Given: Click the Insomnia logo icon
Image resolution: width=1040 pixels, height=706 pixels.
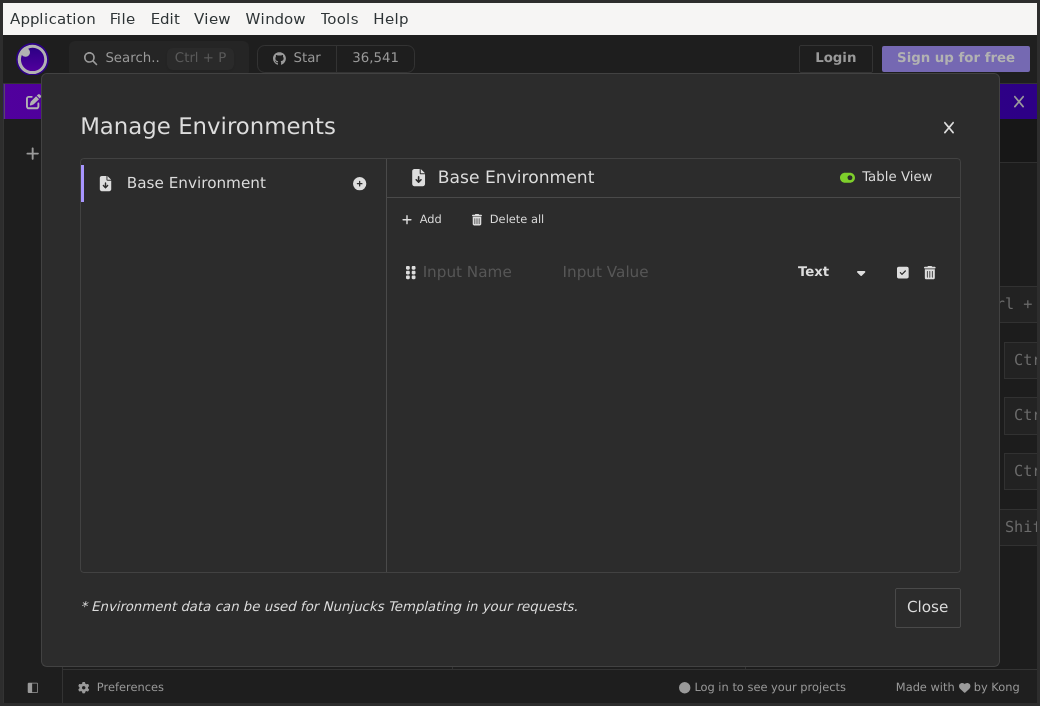Looking at the screenshot, I should (32, 59).
